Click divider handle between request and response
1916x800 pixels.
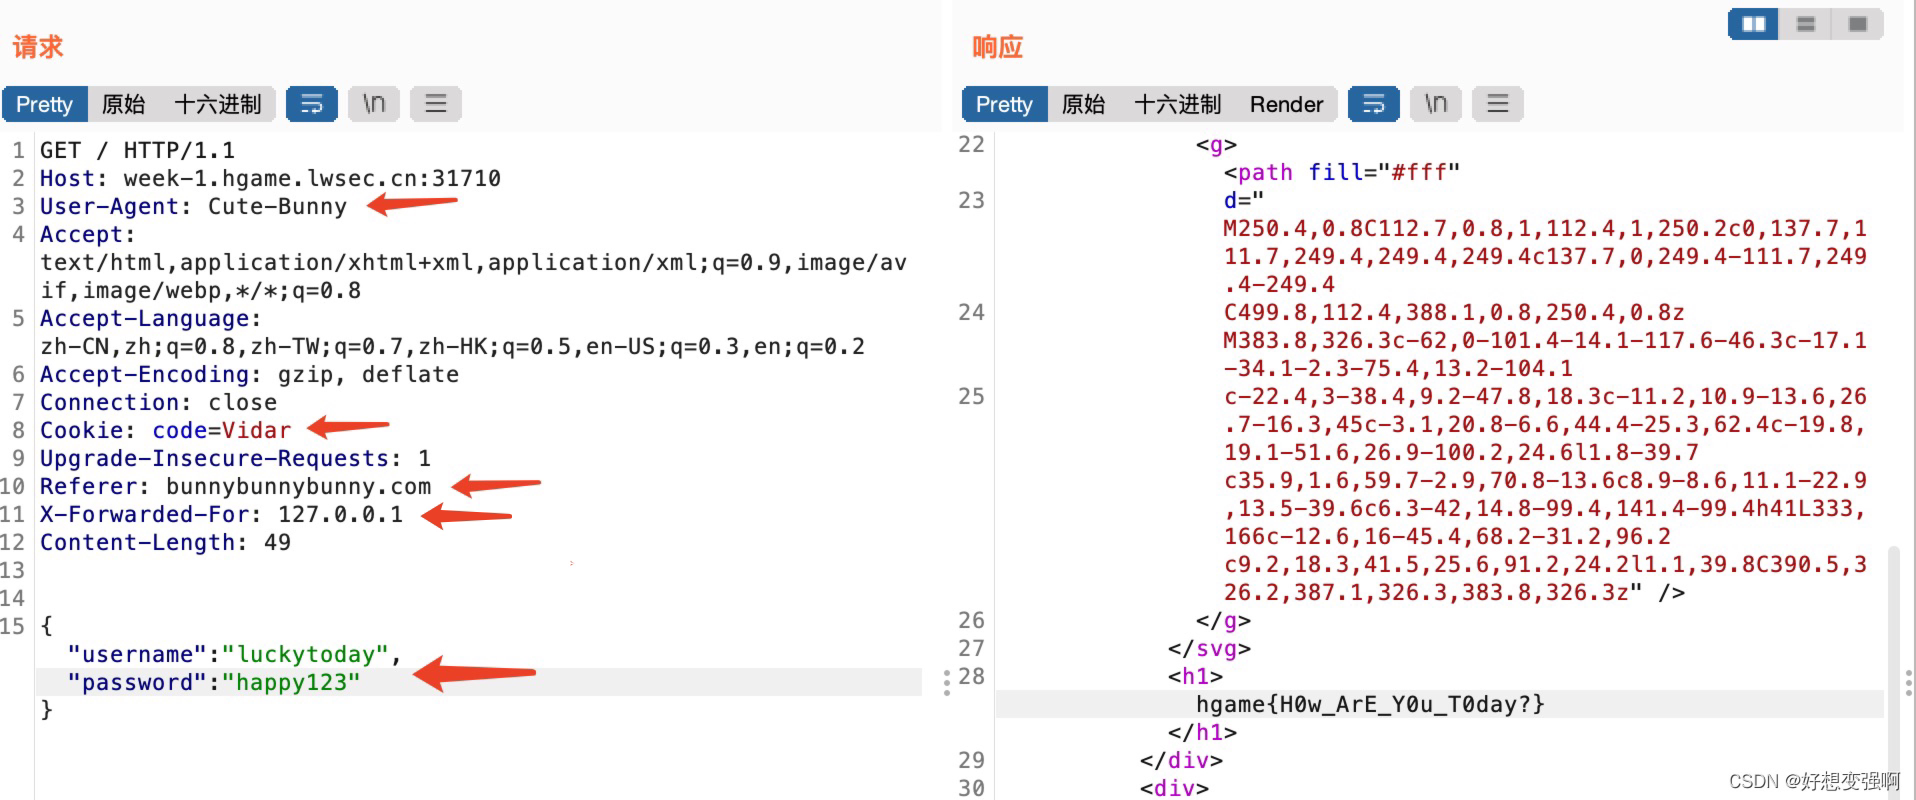coord(947,683)
